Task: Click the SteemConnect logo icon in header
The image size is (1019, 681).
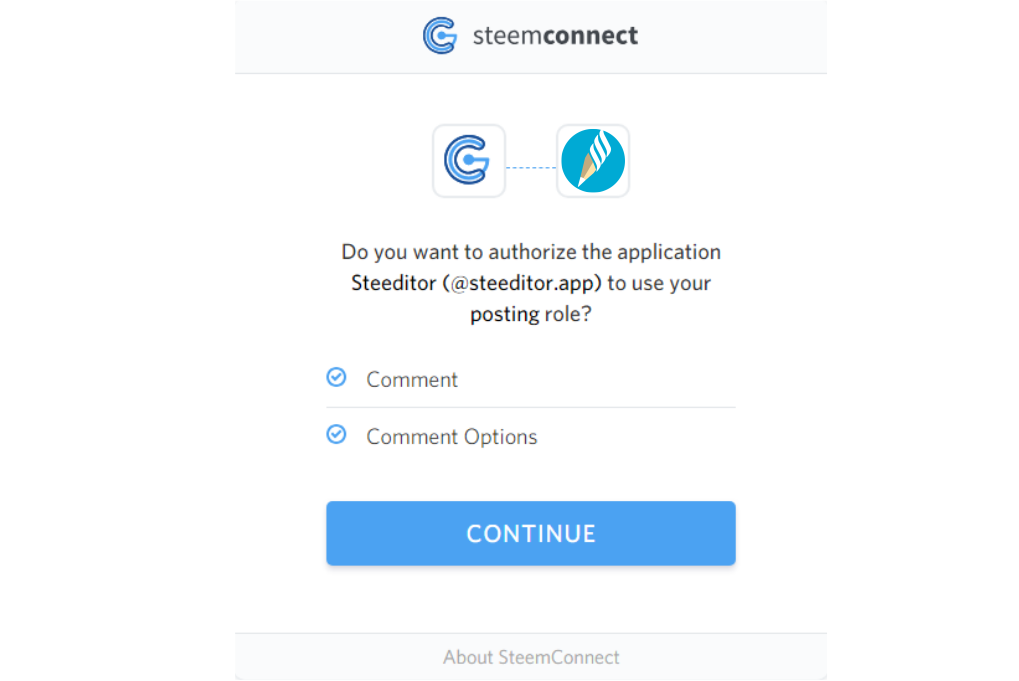Action: pos(440,36)
